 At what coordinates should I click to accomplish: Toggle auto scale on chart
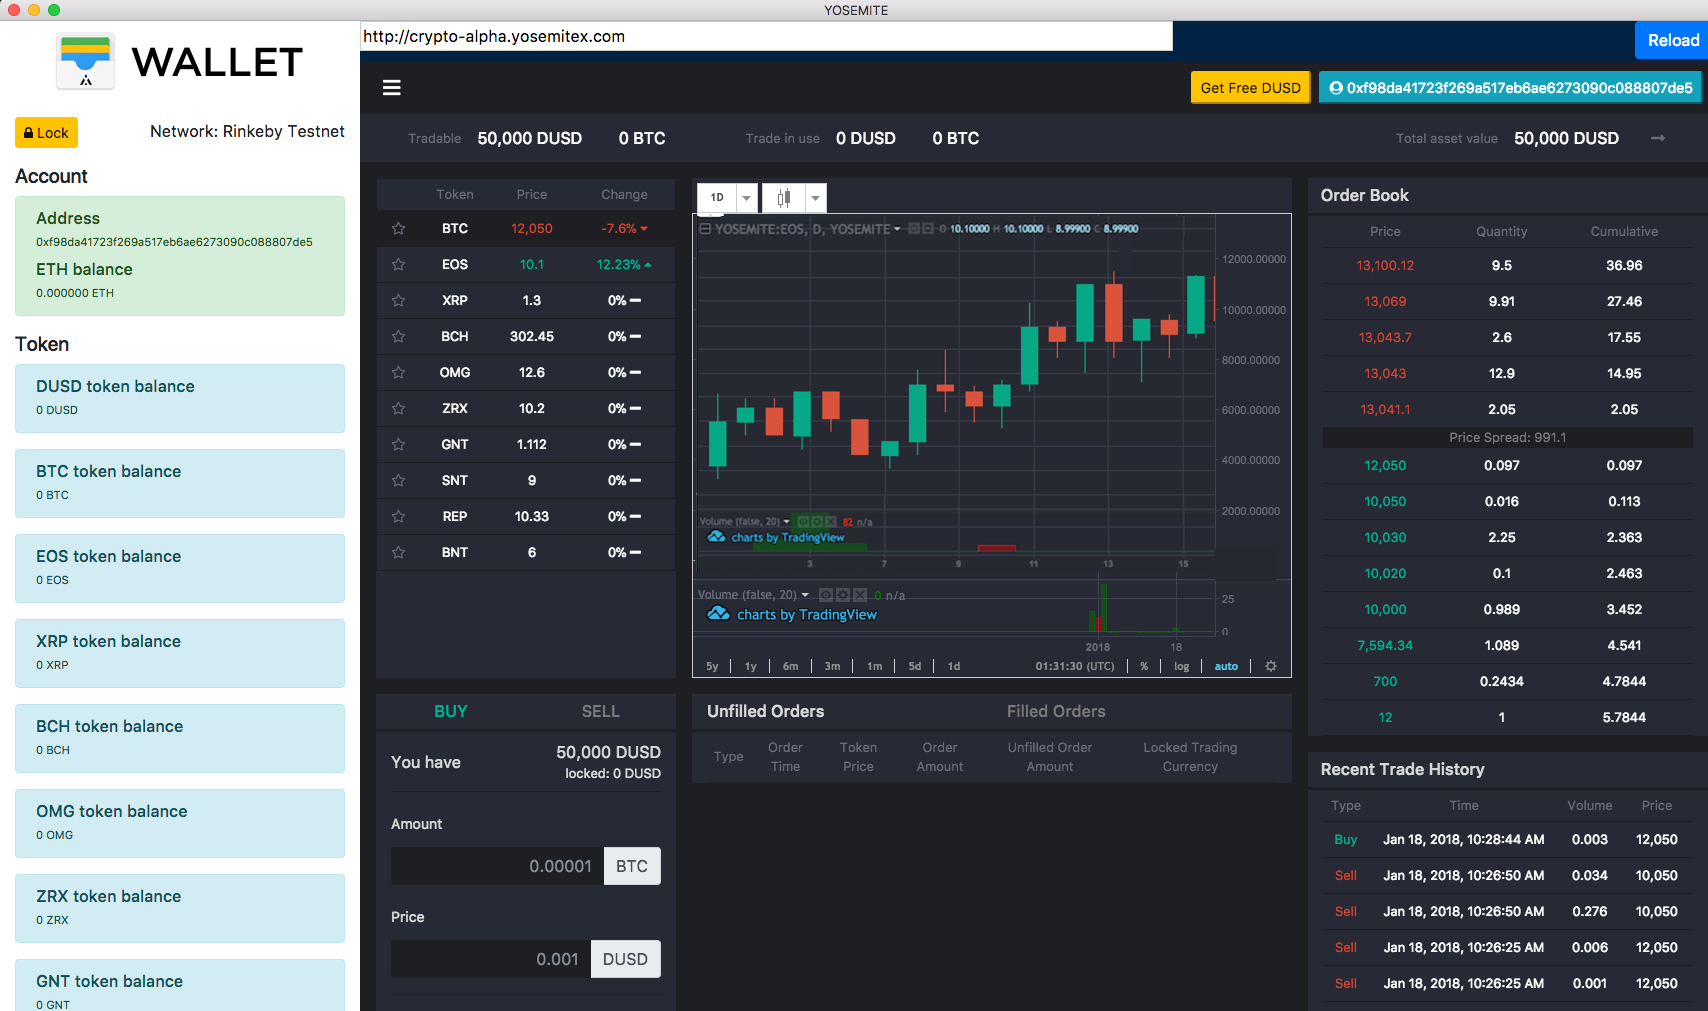pos(1226,666)
